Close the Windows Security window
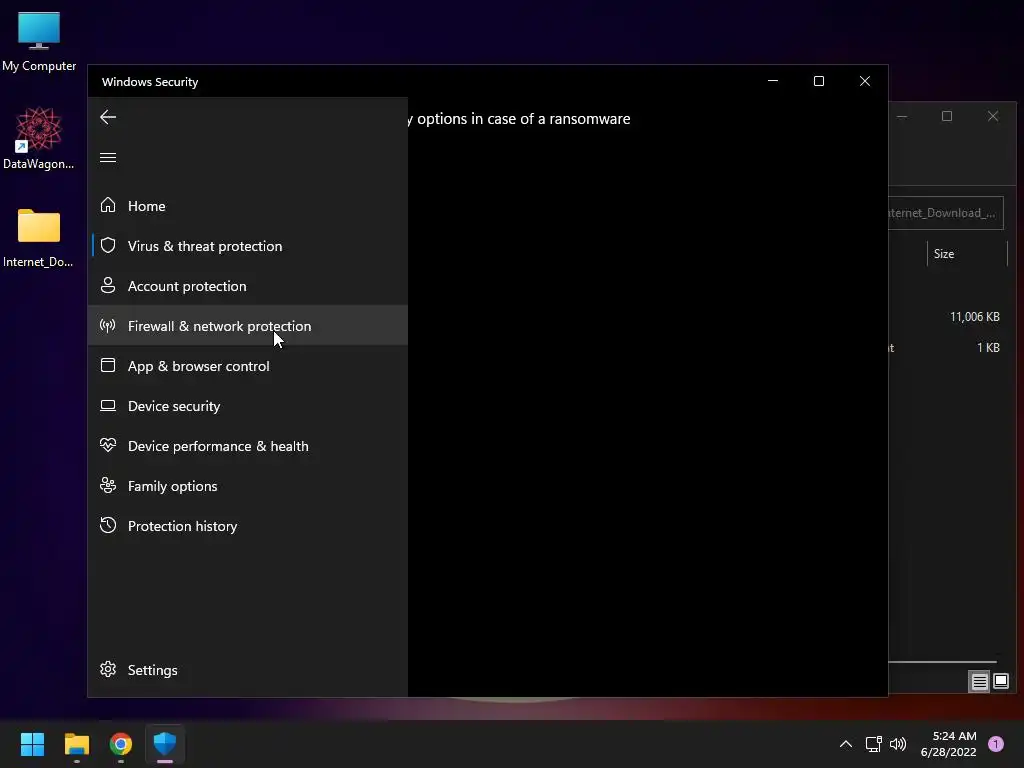Screen dimensions: 1024x768 pos(865,81)
